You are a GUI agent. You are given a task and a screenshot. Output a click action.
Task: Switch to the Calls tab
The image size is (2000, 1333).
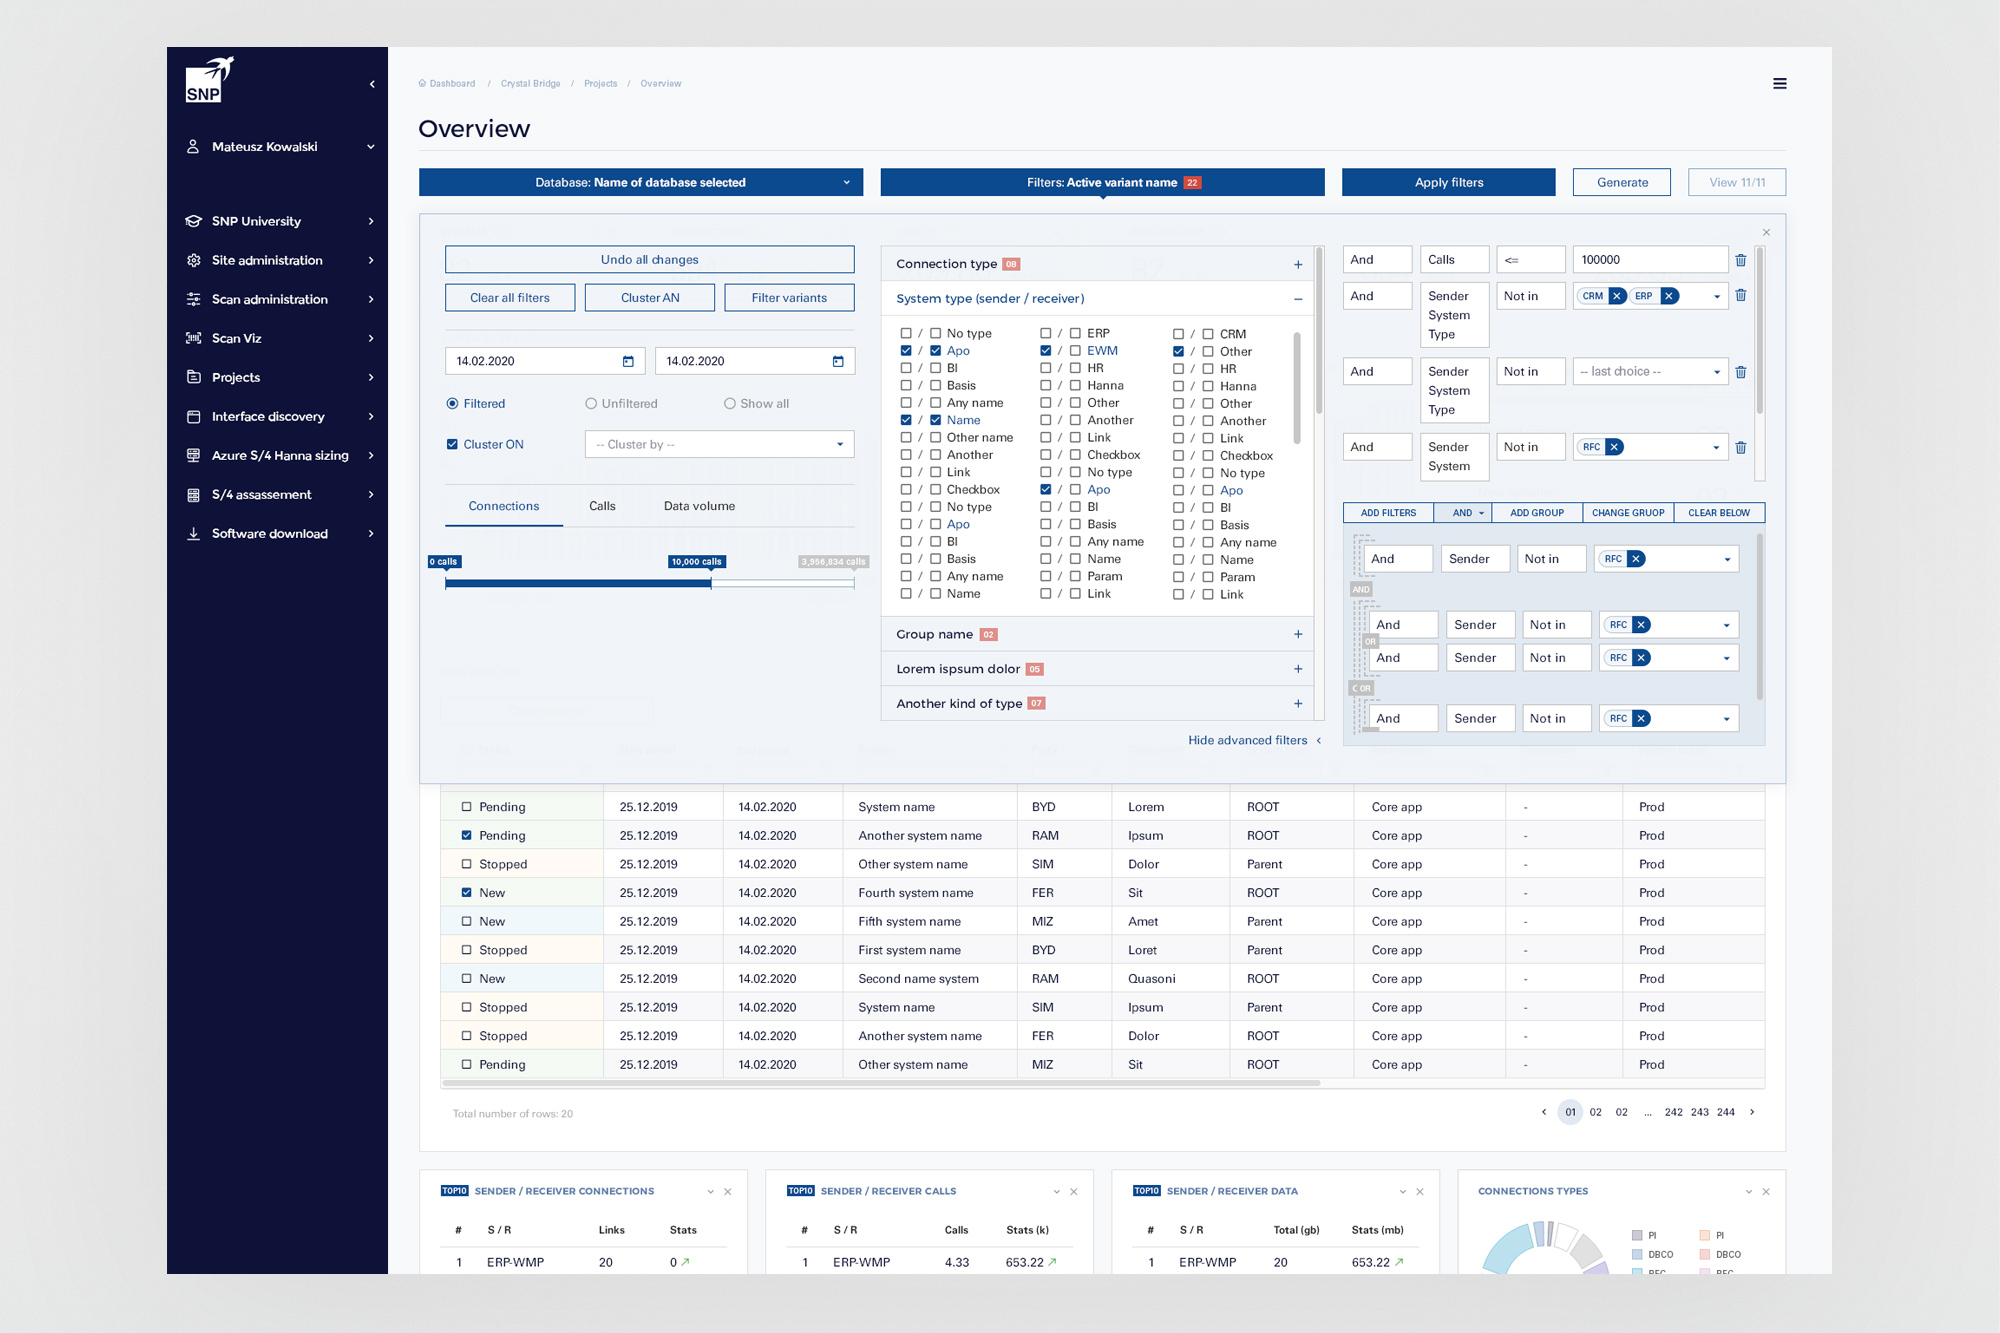tap(602, 506)
